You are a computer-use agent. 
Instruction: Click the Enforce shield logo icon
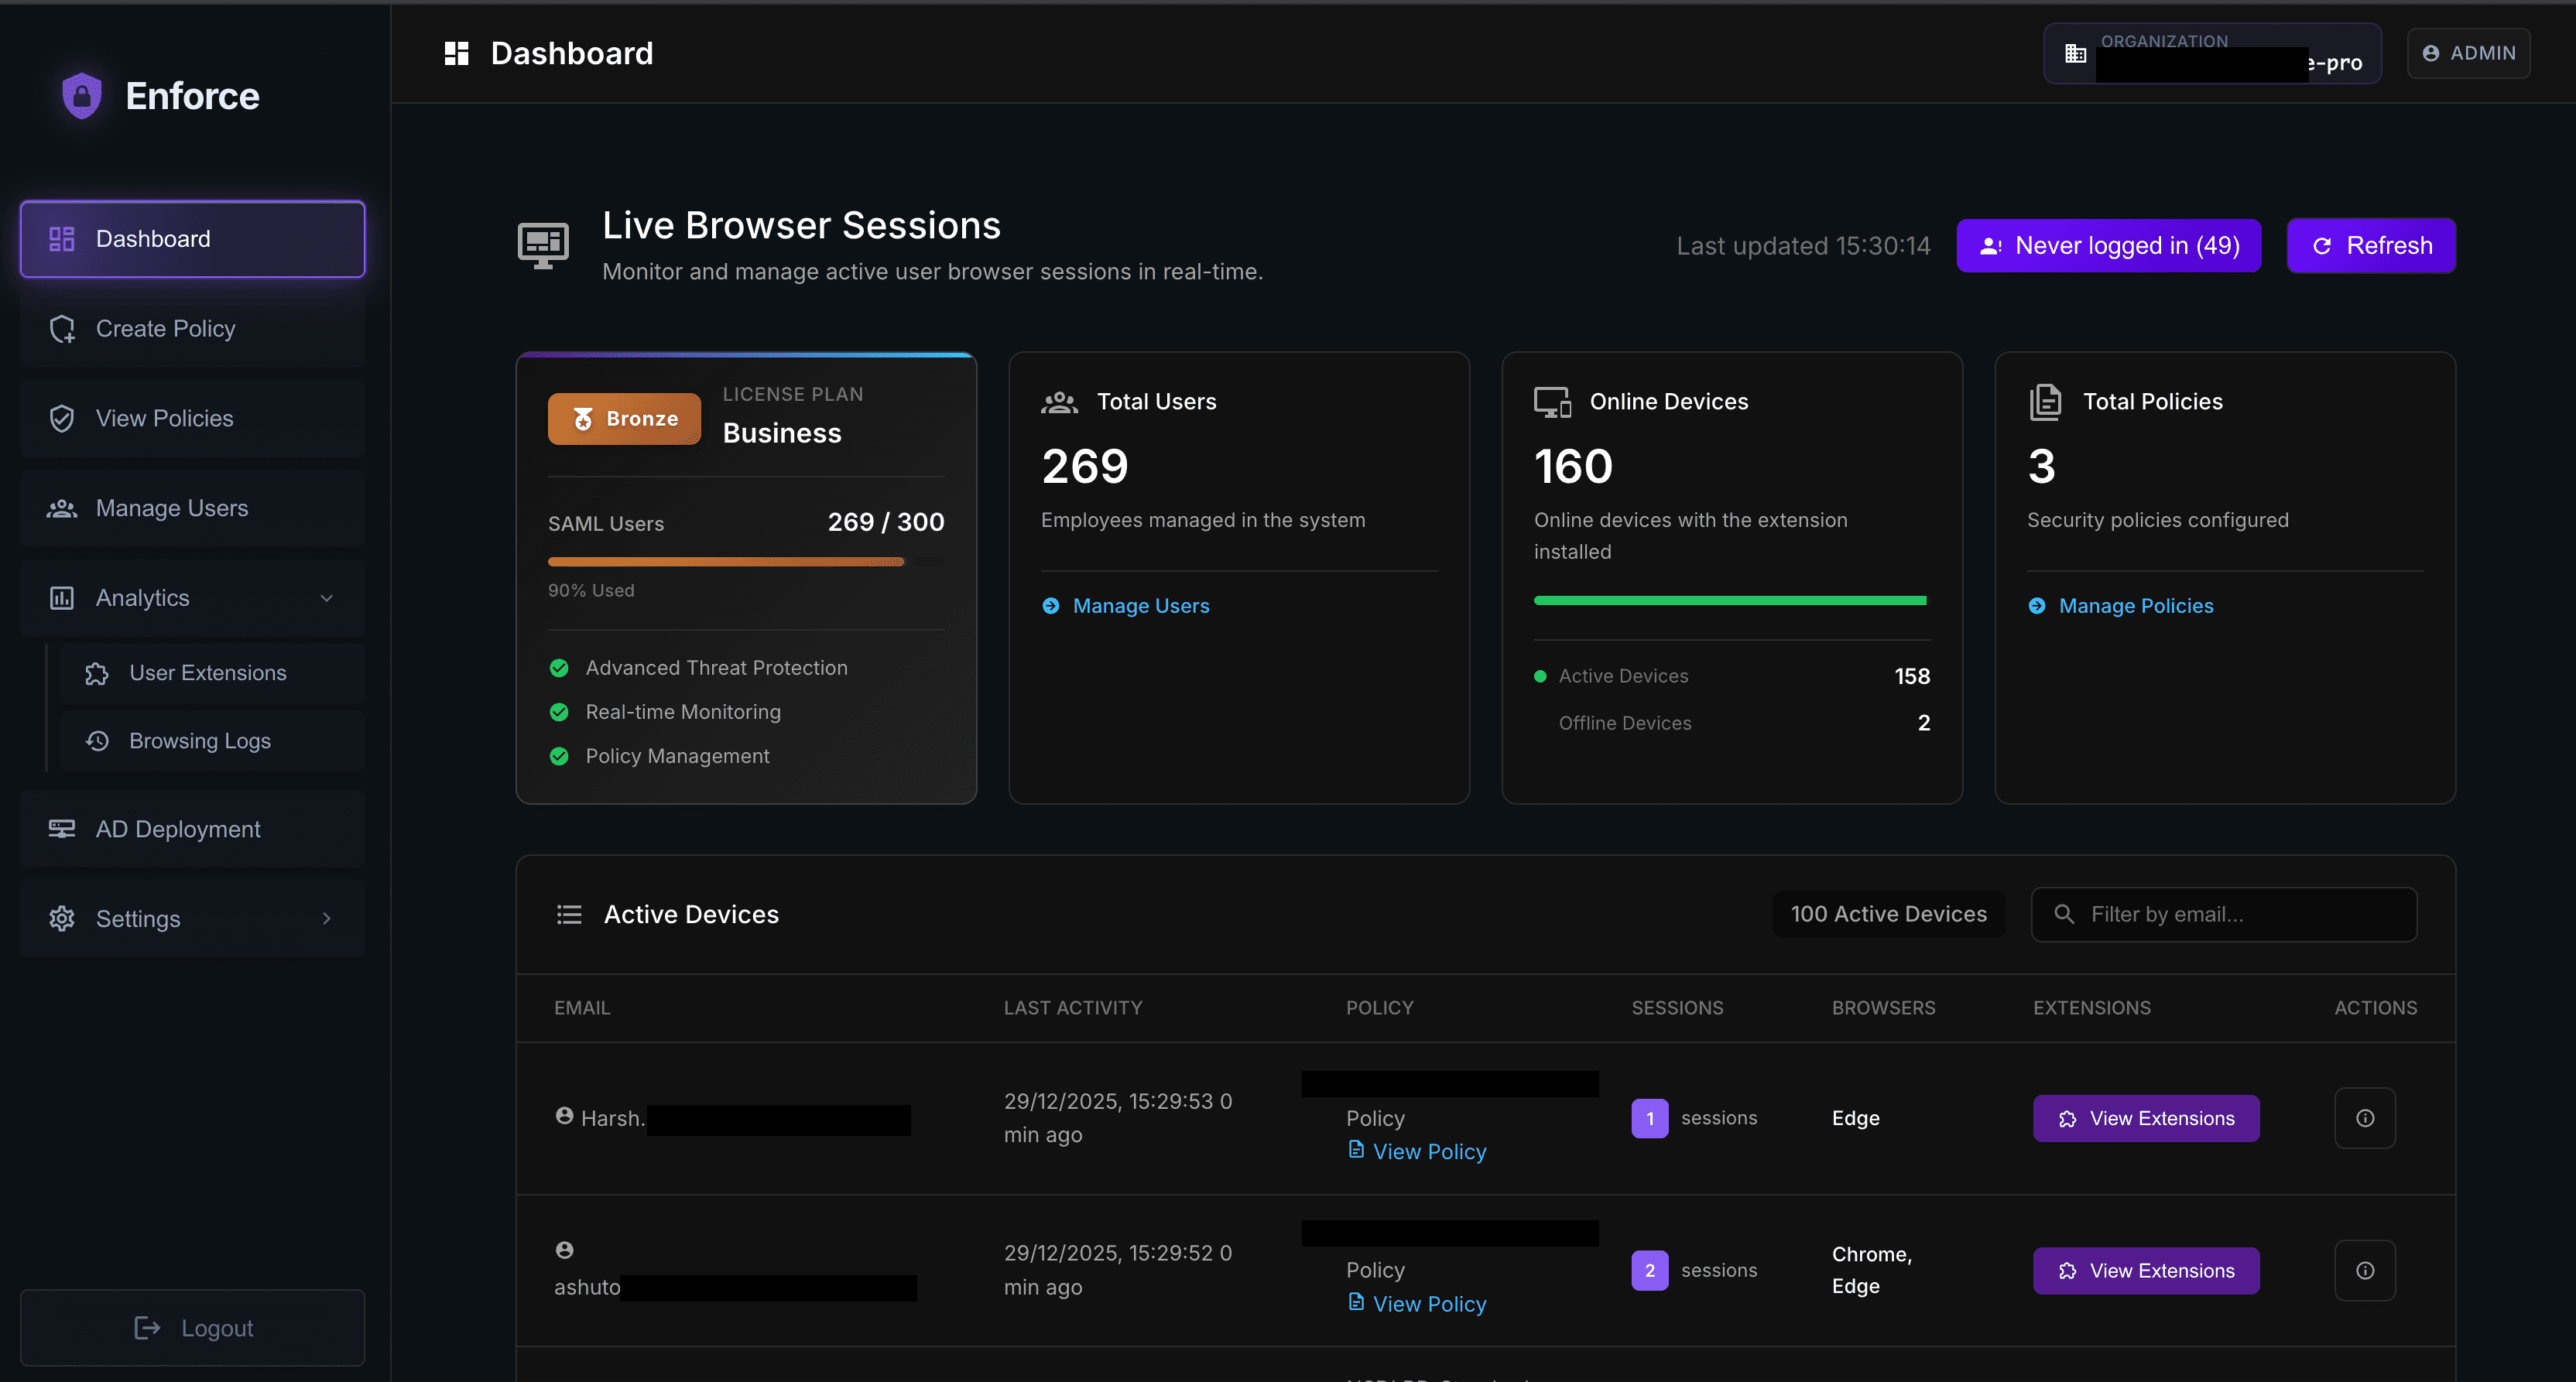point(82,96)
